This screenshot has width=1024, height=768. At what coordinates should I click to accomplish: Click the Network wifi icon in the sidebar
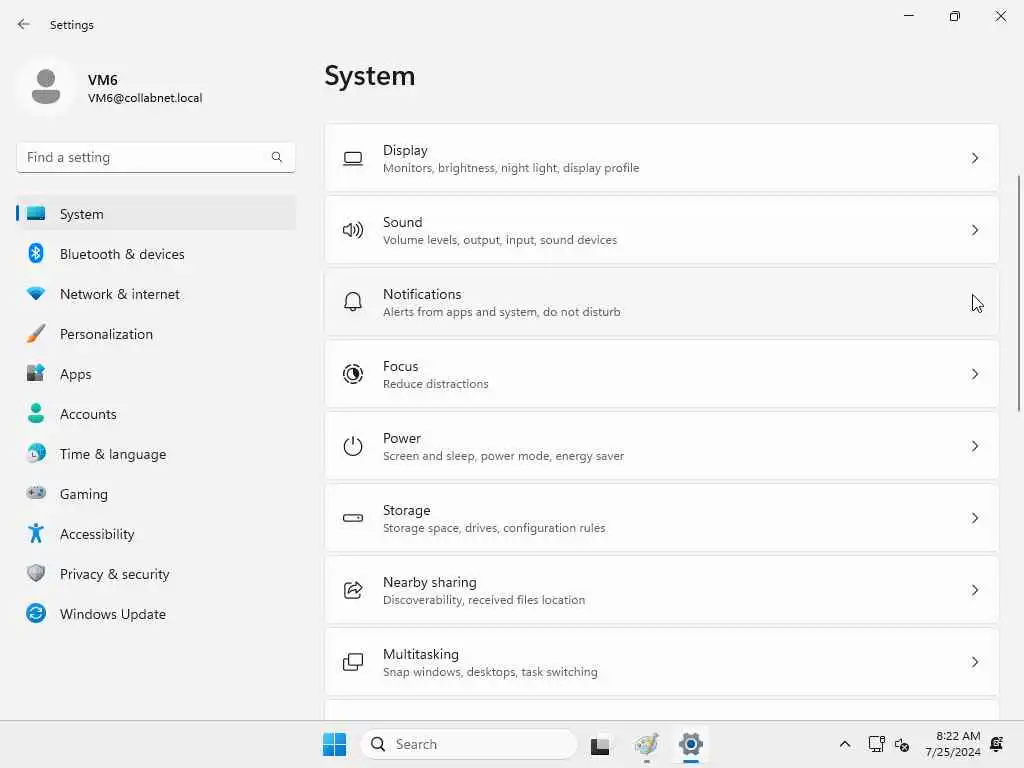pos(36,293)
